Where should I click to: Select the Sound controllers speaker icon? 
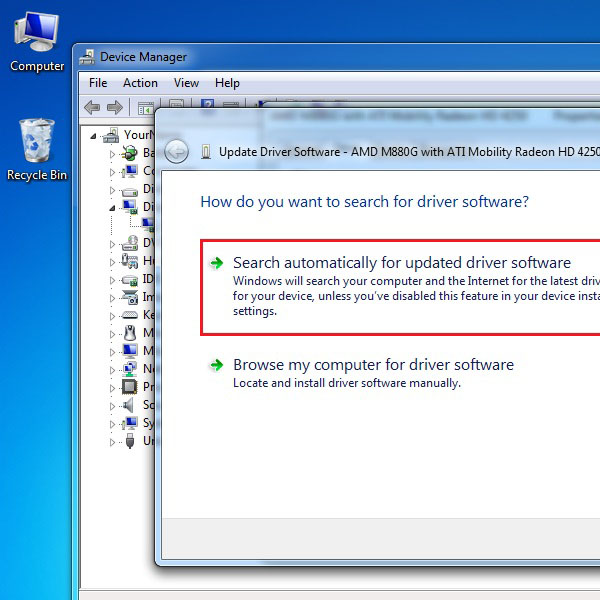tap(129, 405)
